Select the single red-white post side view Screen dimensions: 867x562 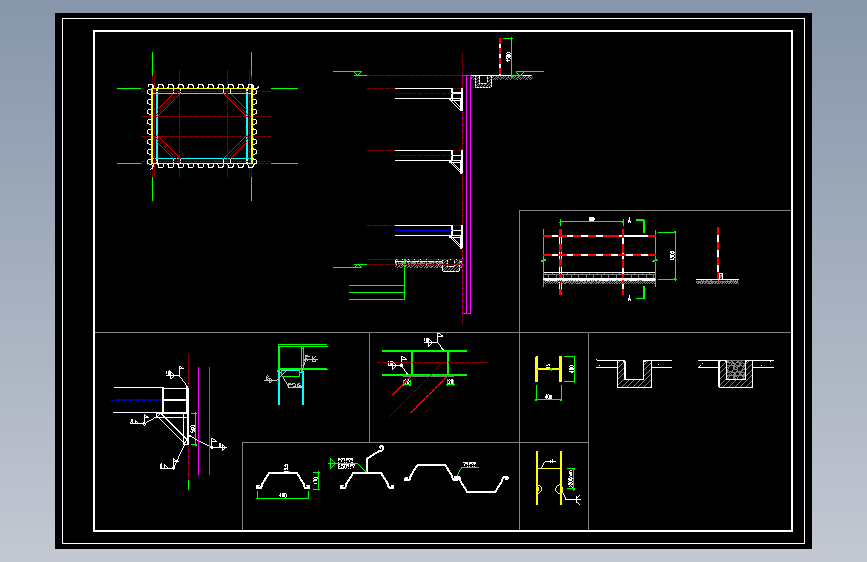(718, 255)
